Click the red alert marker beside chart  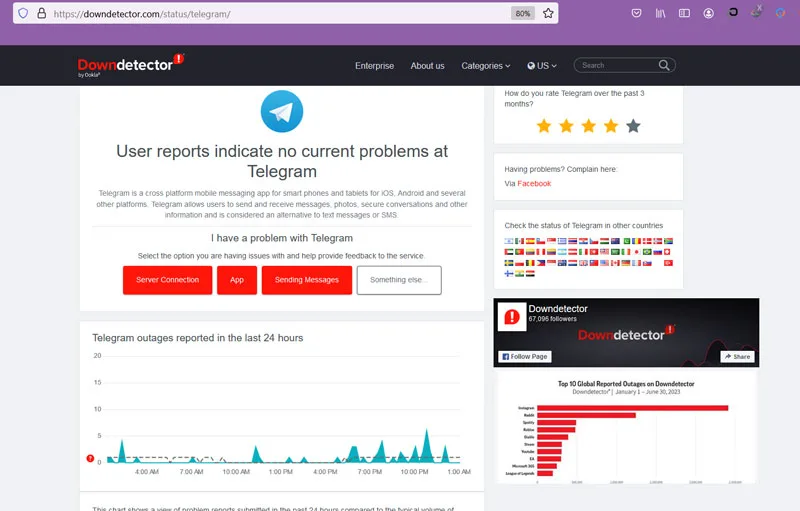tap(90, 458)
